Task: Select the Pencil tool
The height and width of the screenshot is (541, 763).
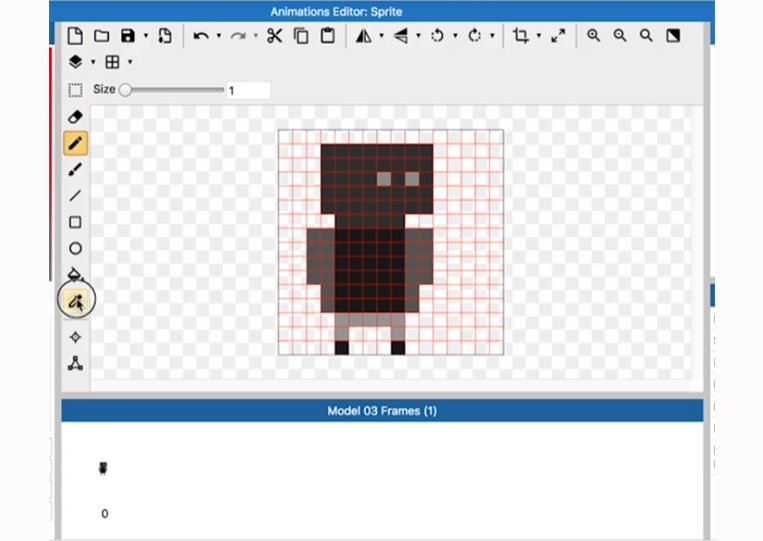Action: point(75,143)
